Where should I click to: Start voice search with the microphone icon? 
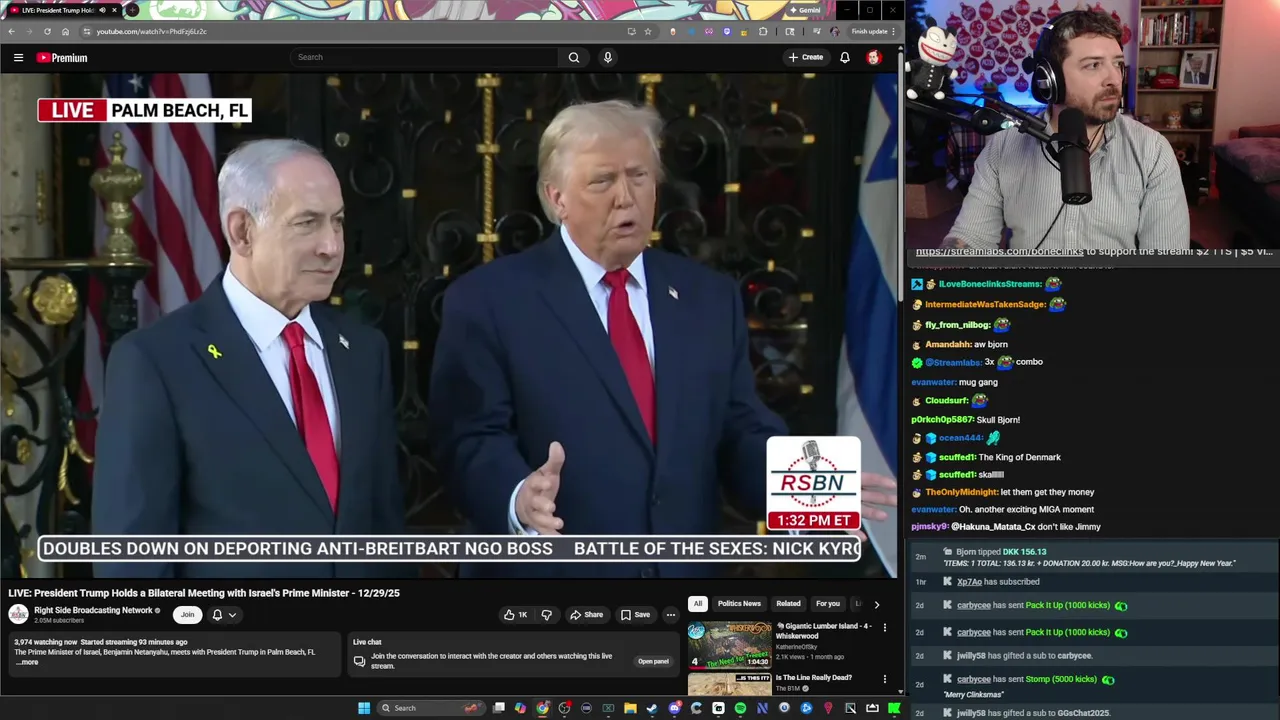click(607, 57)
